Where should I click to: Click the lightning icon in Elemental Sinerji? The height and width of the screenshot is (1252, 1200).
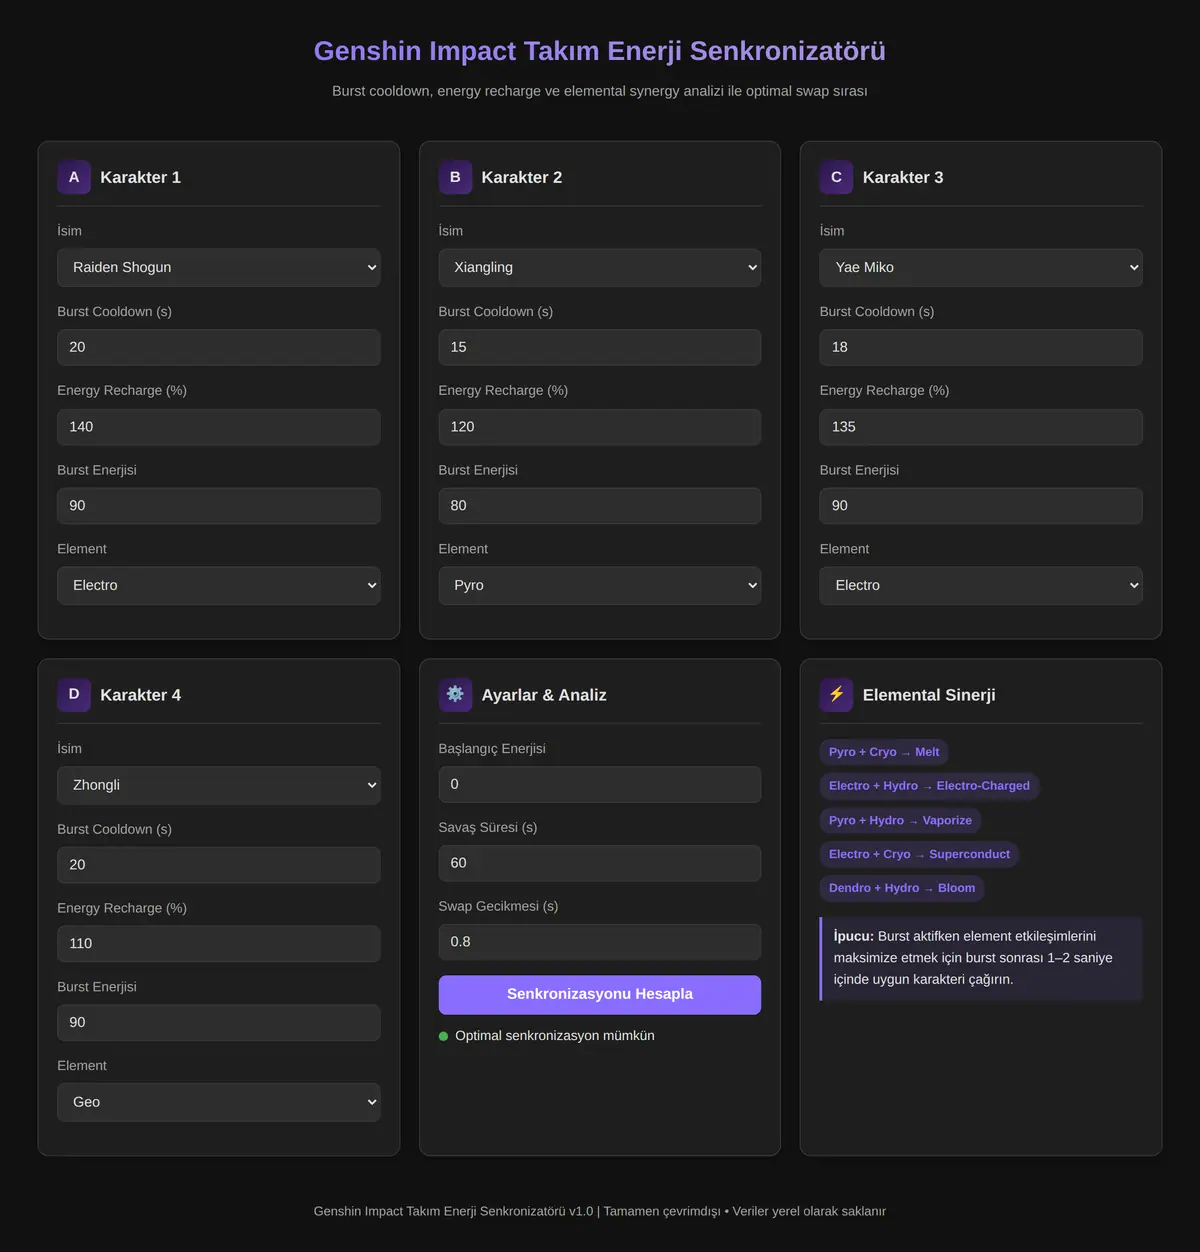(x=836, y=694)
